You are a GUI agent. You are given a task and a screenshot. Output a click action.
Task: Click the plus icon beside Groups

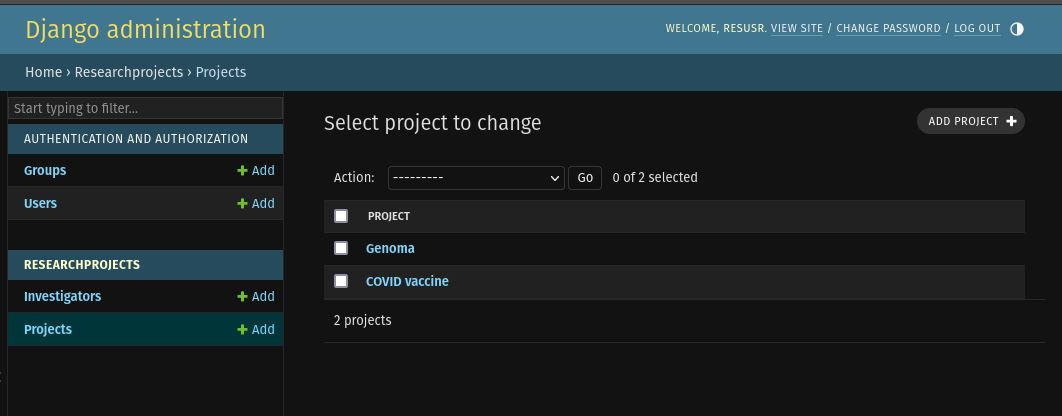point(242,171)
